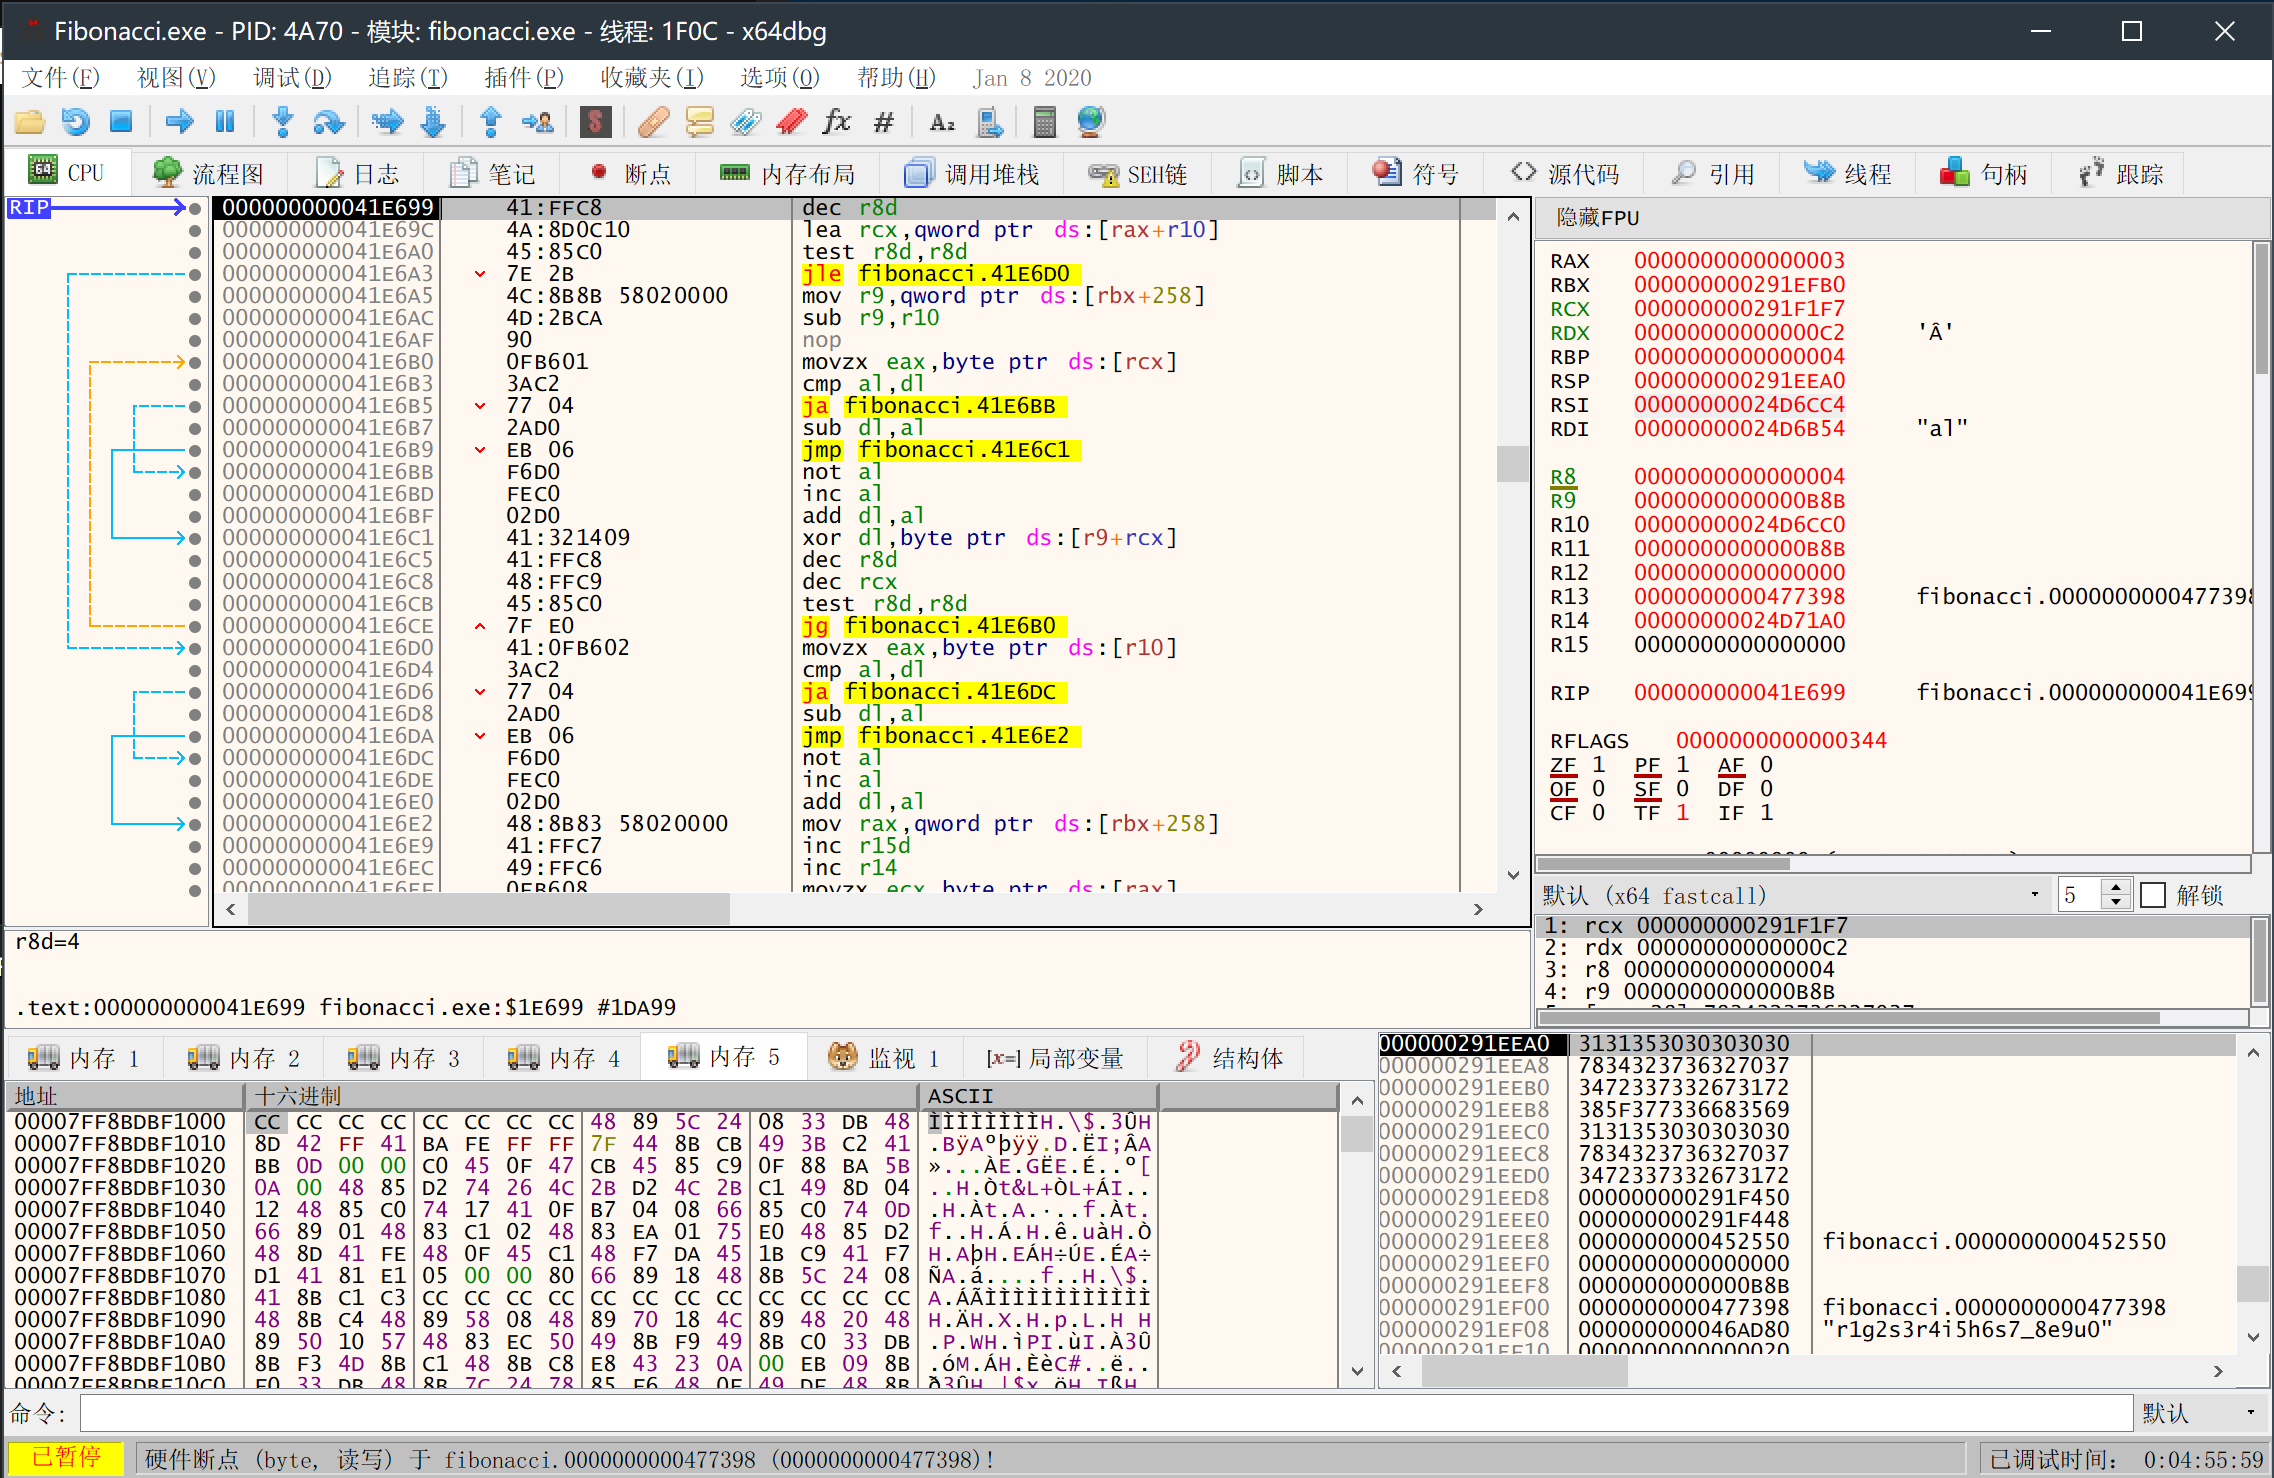Toggle the IF flag value

coord(1766,813)
